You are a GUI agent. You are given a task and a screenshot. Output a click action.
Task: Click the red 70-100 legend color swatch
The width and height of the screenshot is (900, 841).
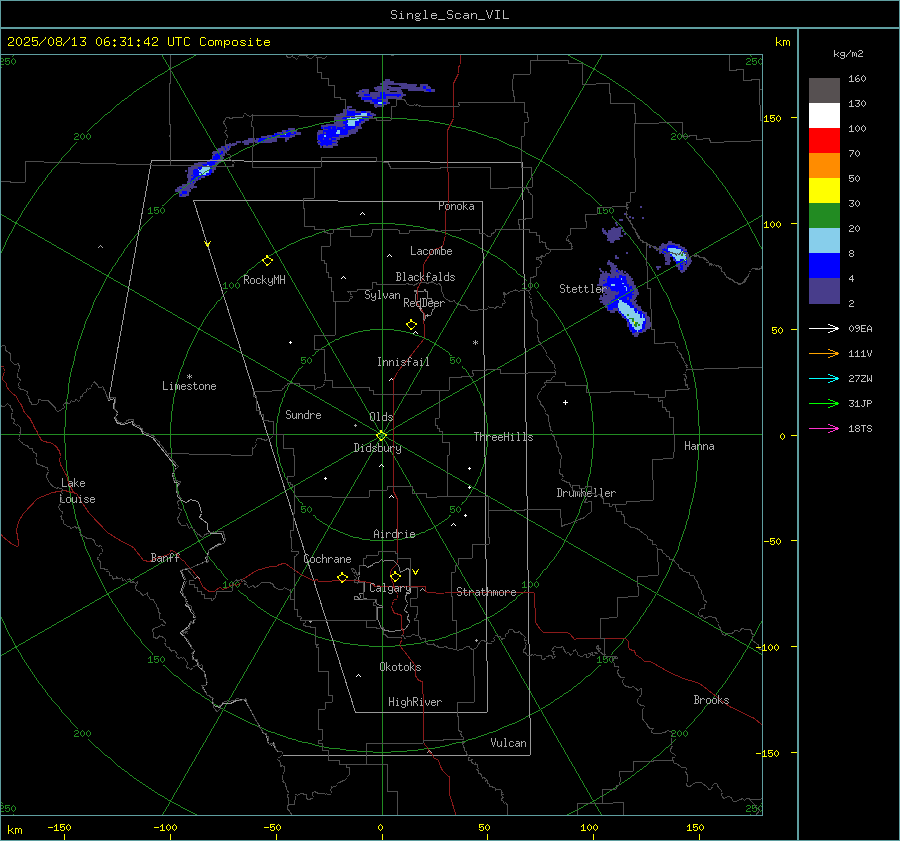(824, 141)
